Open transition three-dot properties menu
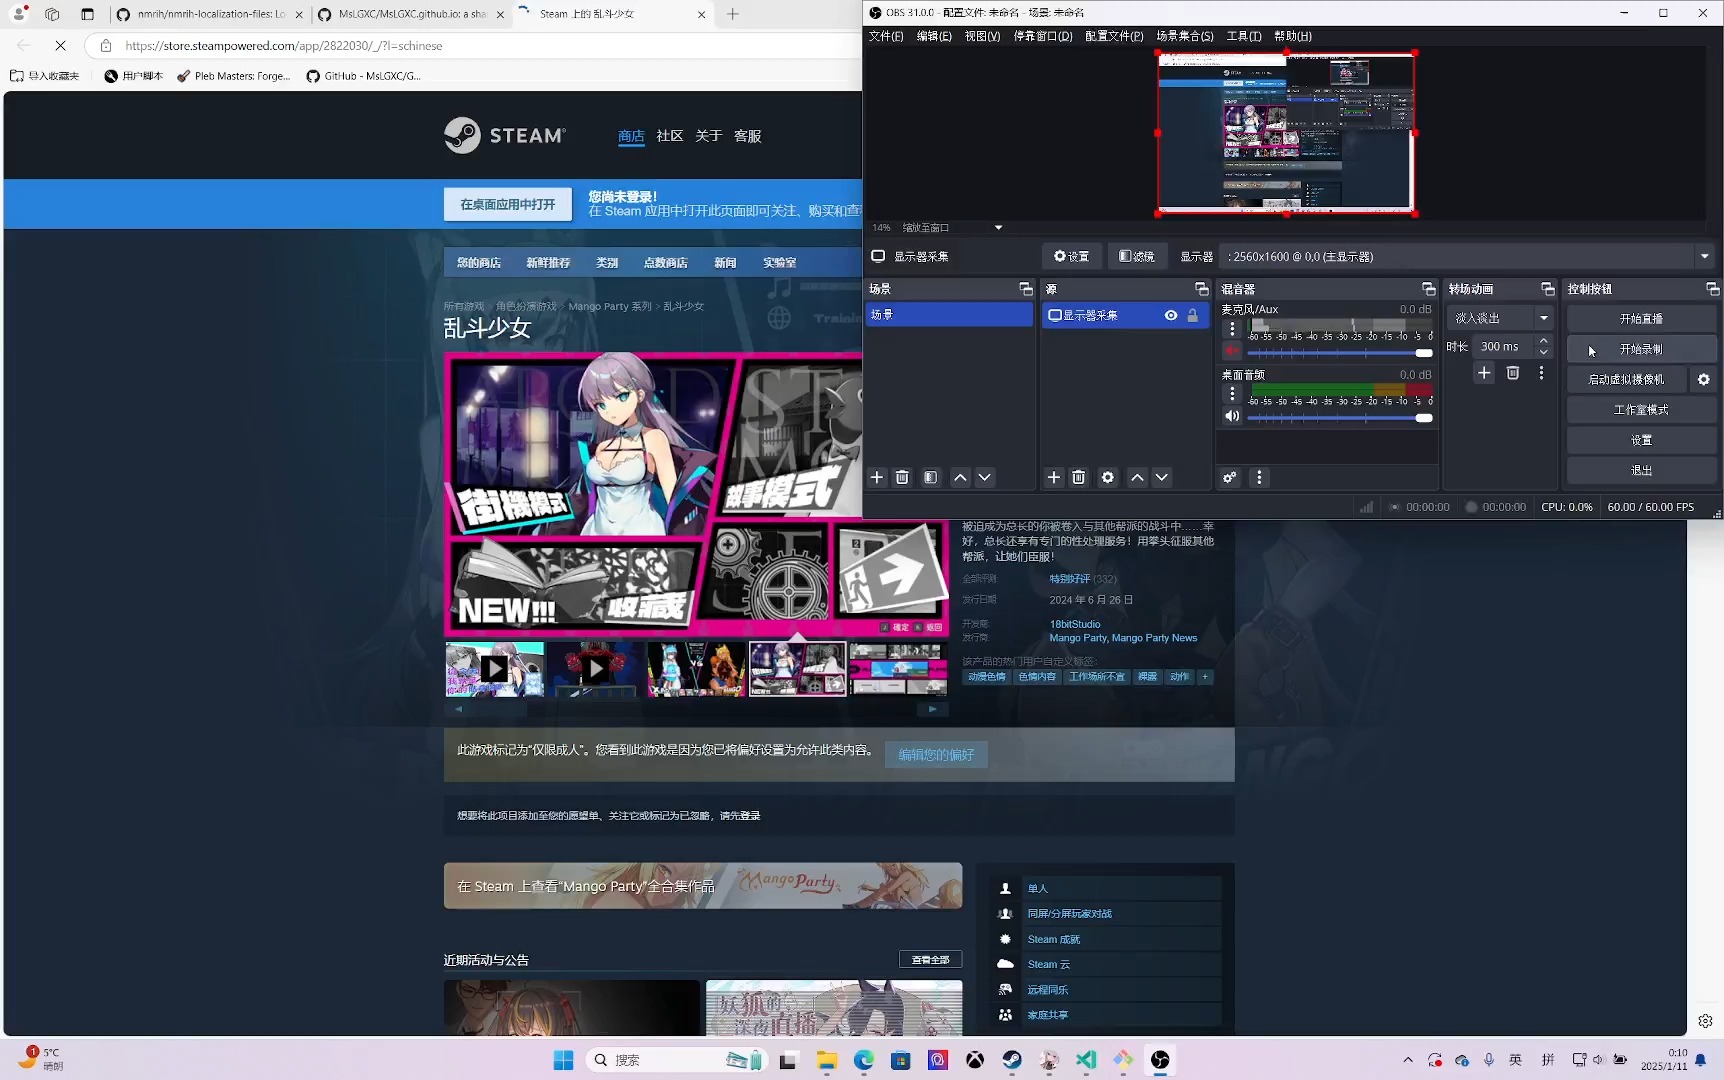 1541,373
